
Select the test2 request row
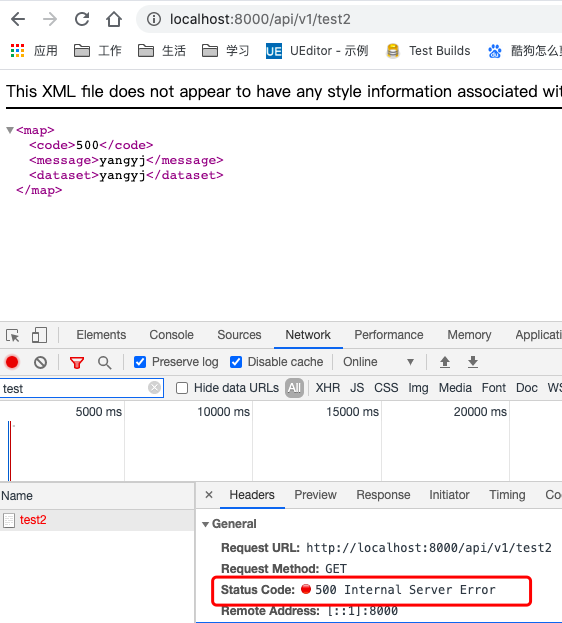point(97,520)
